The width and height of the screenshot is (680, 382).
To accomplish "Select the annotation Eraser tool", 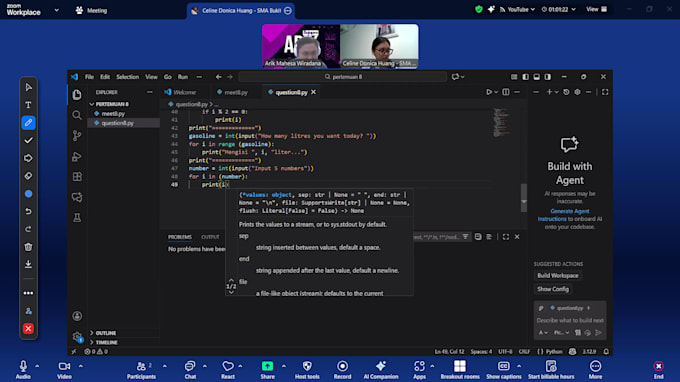I will point(28,176).
